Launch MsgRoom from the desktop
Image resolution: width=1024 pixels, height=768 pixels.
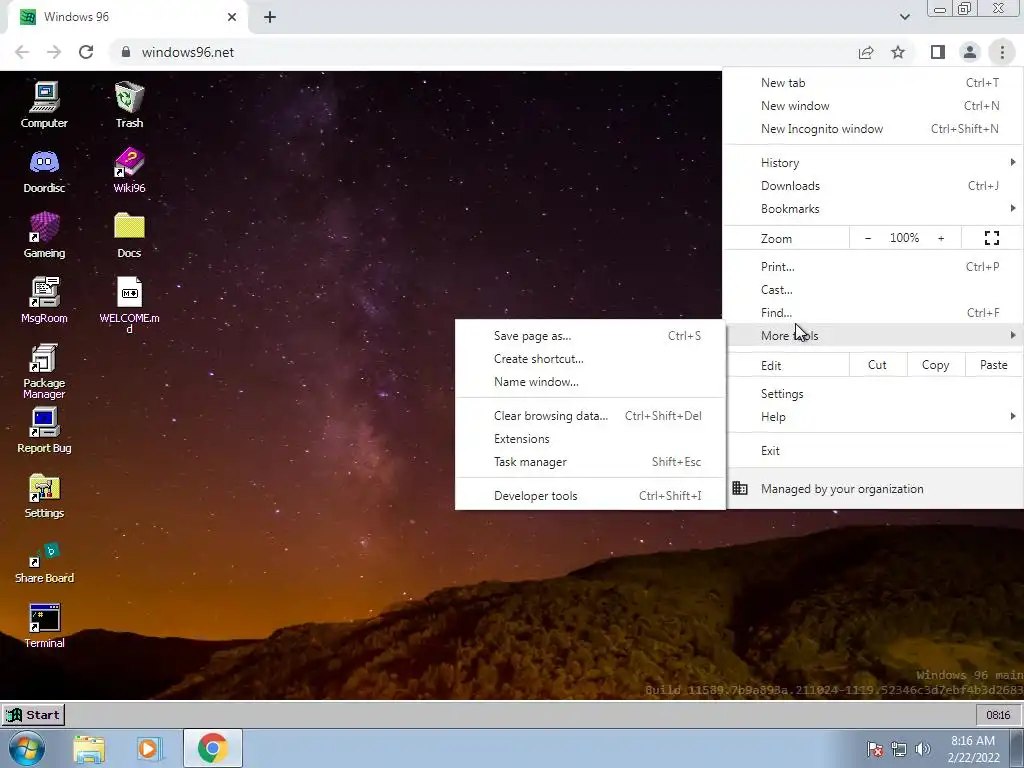click(44, 300)
